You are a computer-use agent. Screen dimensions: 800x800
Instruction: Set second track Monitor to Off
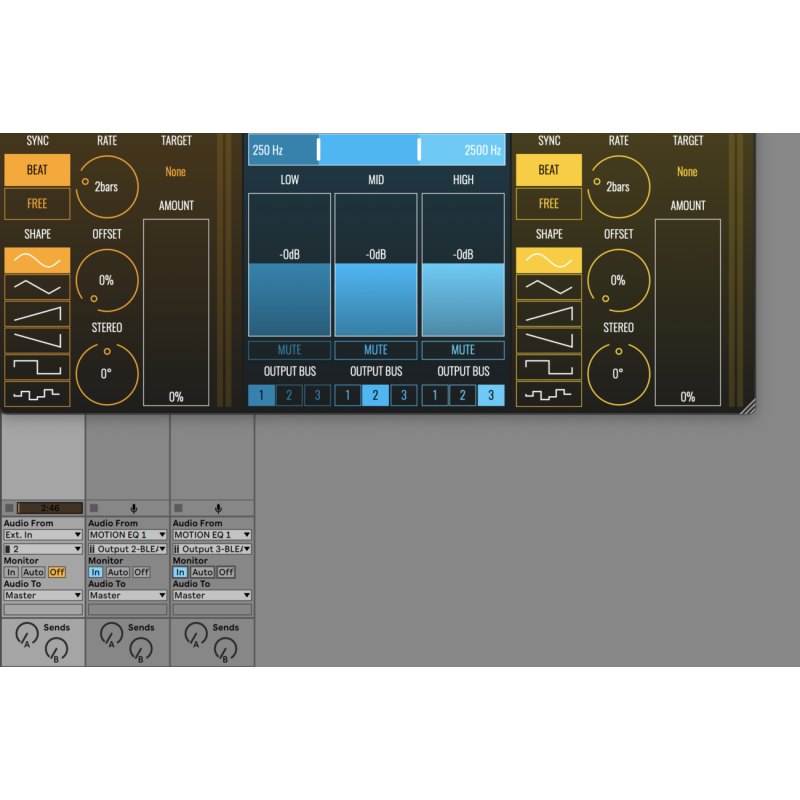click(141, 572)
